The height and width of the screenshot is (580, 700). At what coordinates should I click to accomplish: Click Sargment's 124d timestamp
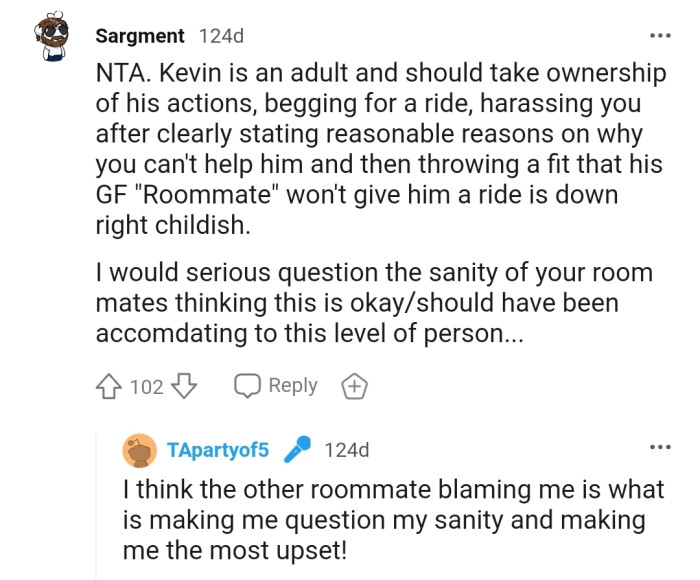(x=221, y=36)
